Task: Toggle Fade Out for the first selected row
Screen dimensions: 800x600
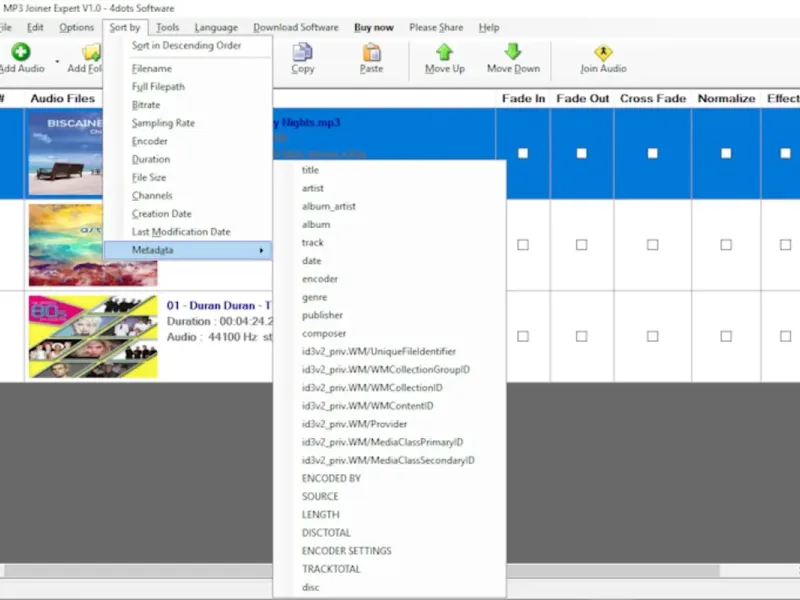Action: pyautogui.click(x=582, y=153)
